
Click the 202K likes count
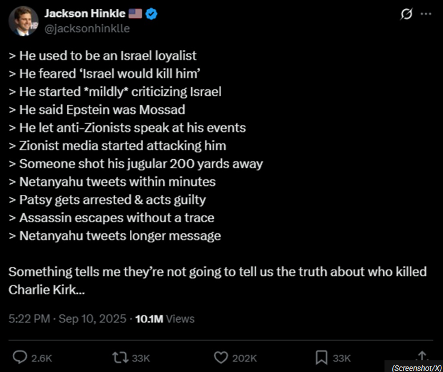pyautogui.click(x=244, y=358)
